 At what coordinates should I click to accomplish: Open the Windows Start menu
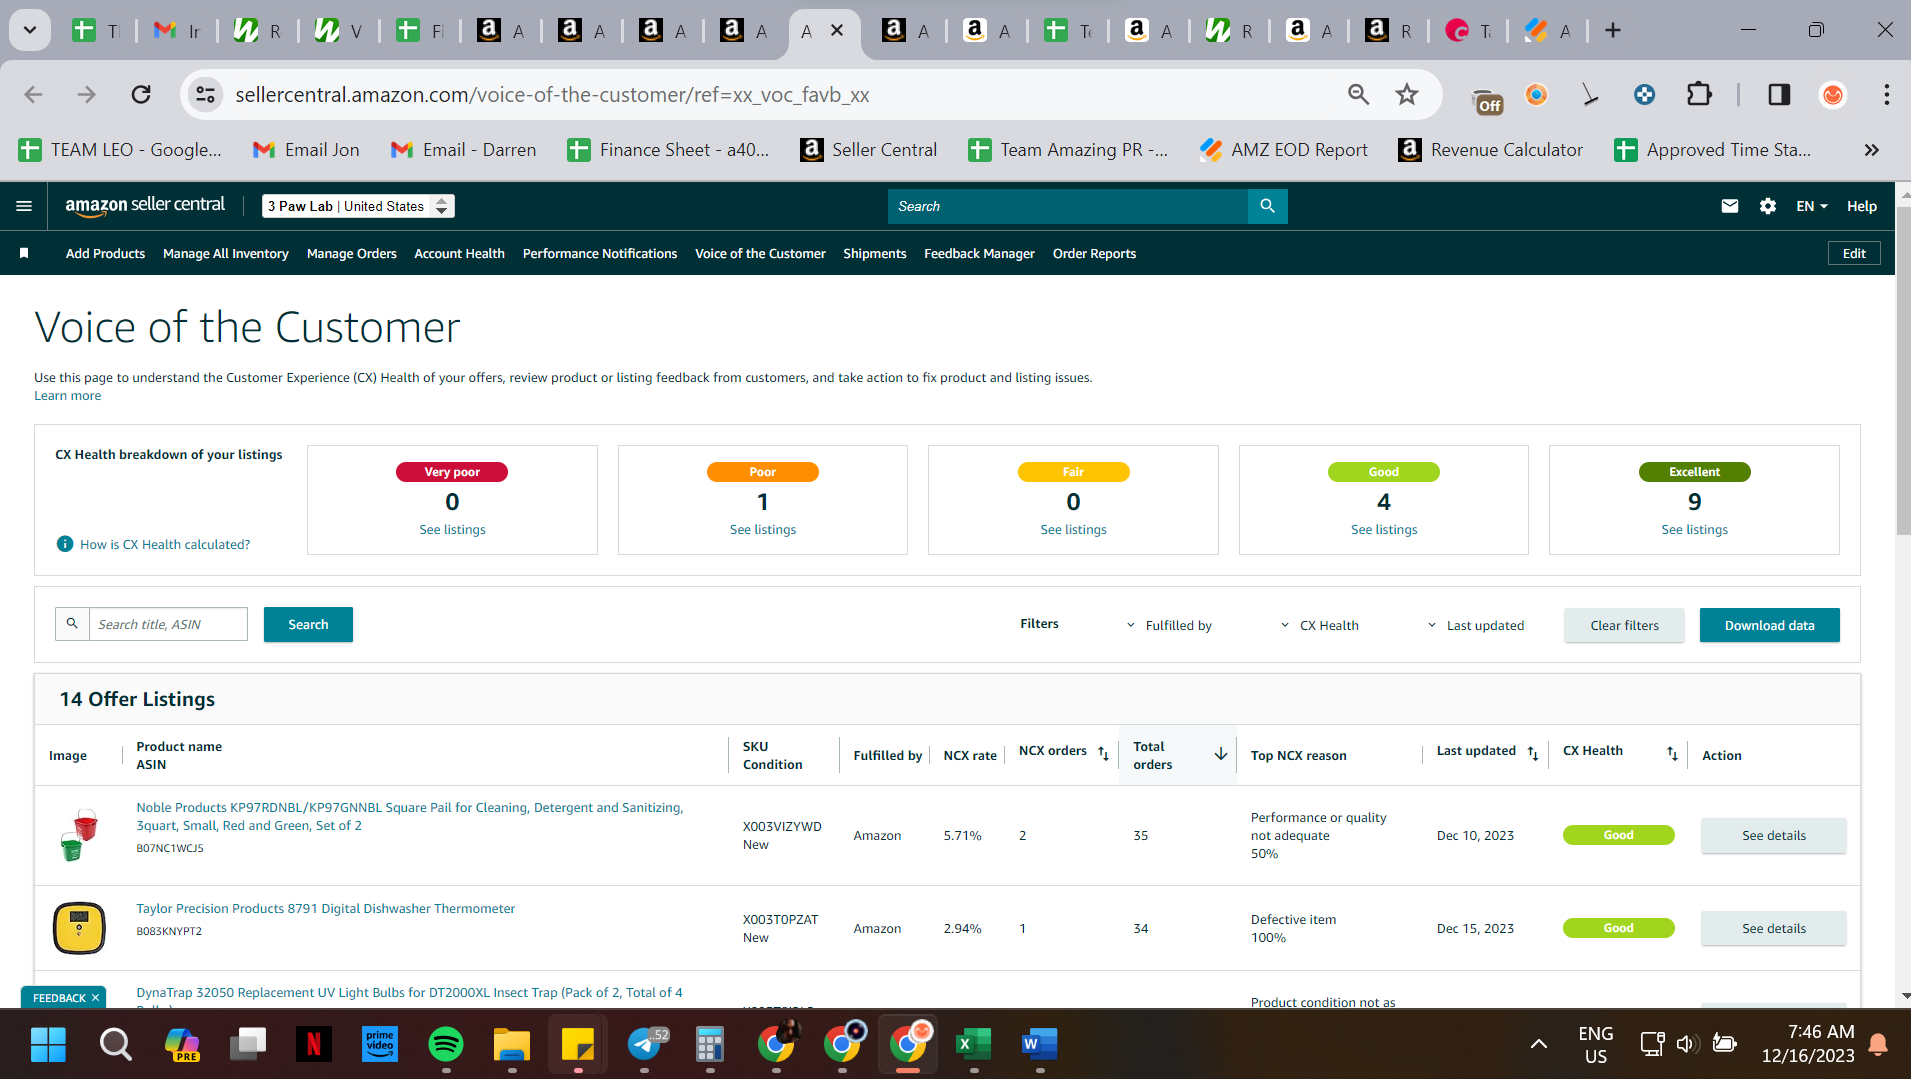click(48, 1044)
